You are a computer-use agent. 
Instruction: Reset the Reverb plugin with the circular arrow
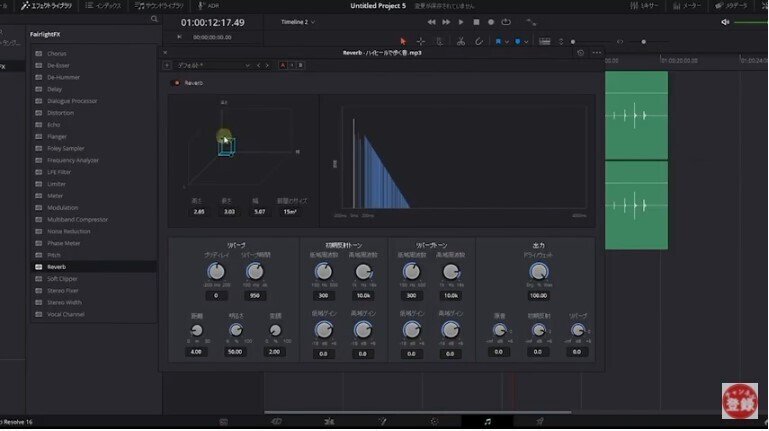click(x=580, y=52)
